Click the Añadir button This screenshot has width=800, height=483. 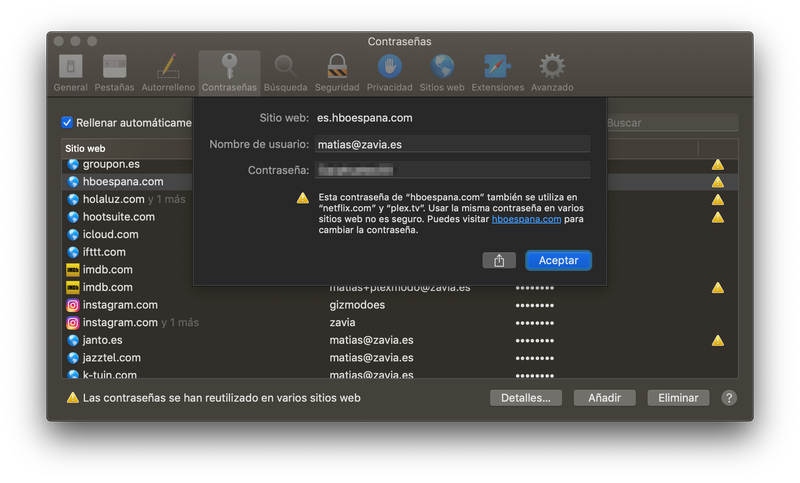(x=605, y=398)
